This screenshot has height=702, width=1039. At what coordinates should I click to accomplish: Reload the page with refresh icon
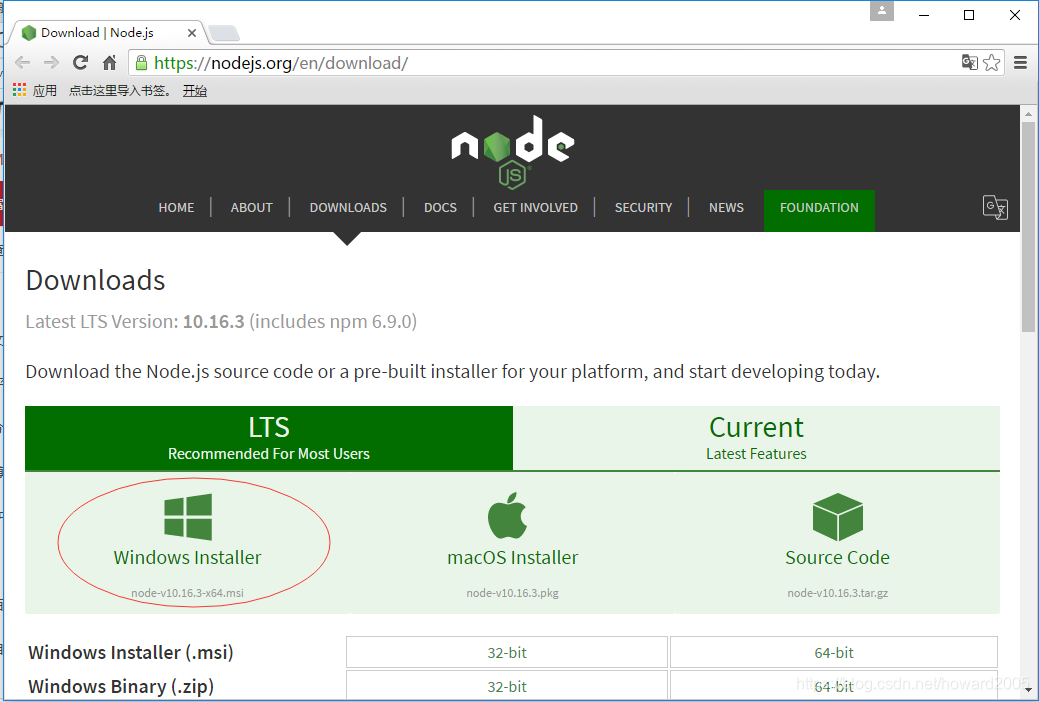(80, 62)
